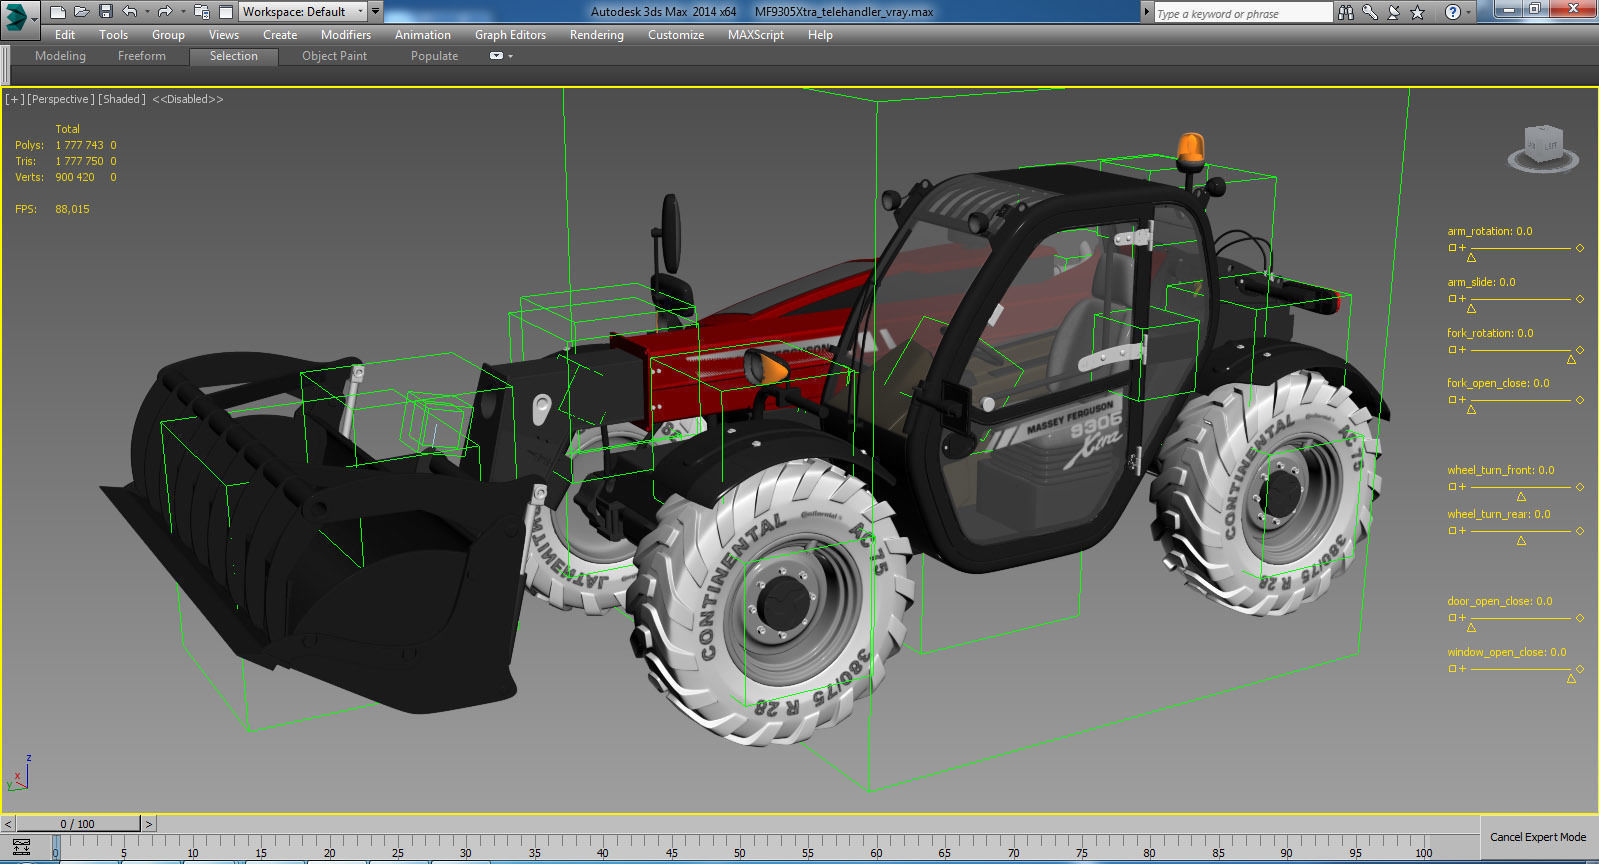Toggle the ribbon minimize panel button
1599x864 pixels.
click(x=496, y=56)
